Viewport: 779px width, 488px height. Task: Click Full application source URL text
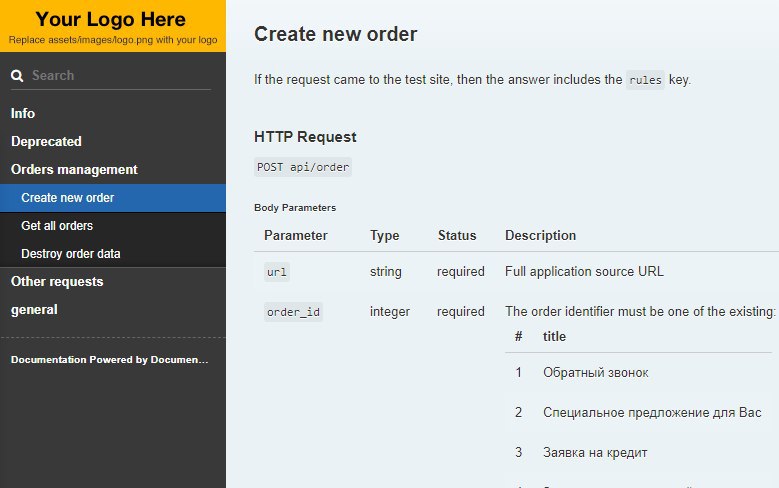pyautogui.click(x=584, y=271)
